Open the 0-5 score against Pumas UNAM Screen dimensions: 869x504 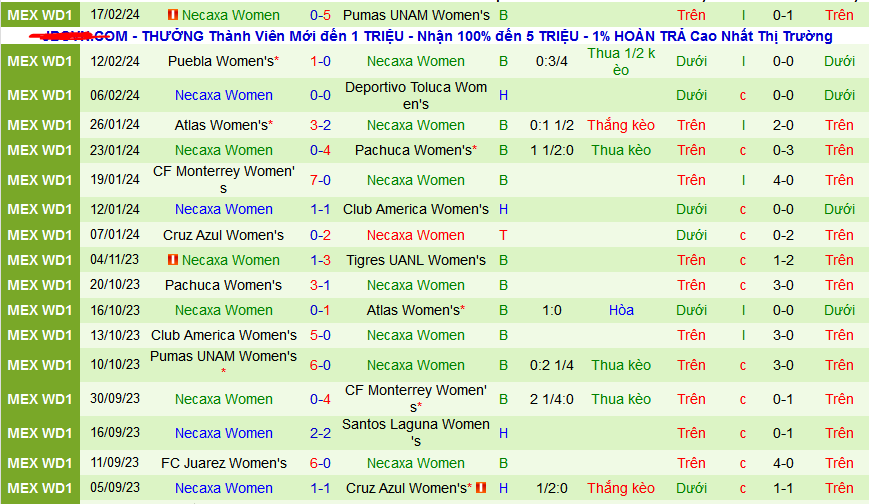click(320, 15)
